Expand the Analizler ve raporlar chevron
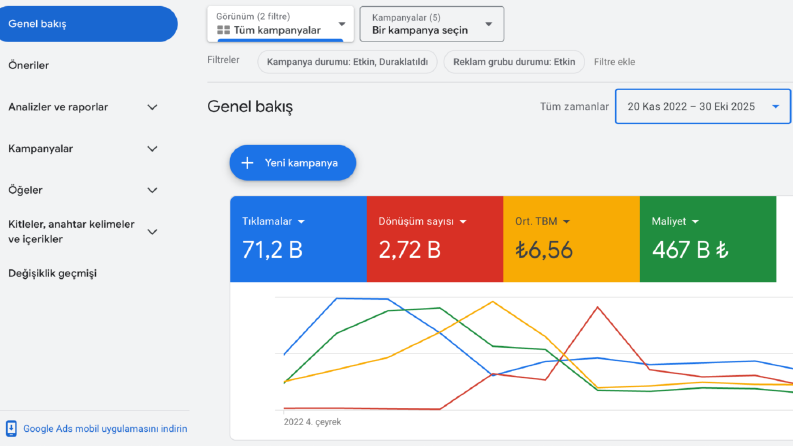The image size is (793, 446). (x=152, y=107)
